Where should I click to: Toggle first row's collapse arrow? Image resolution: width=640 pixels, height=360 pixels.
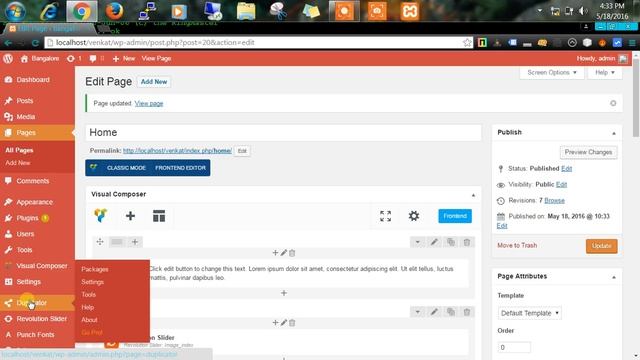click(418, 242)
